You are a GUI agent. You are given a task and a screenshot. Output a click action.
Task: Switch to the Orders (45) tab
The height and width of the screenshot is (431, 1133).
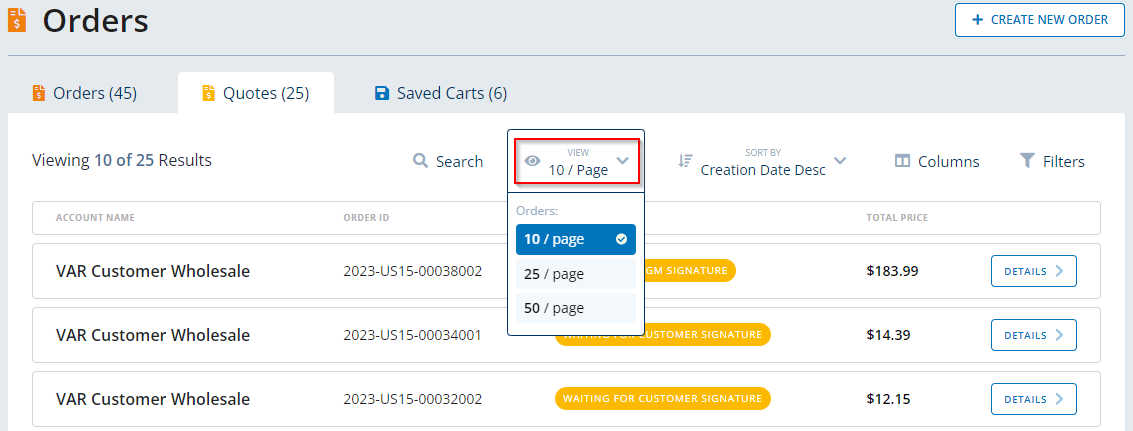pyautogui.click(x=85, y=93)
